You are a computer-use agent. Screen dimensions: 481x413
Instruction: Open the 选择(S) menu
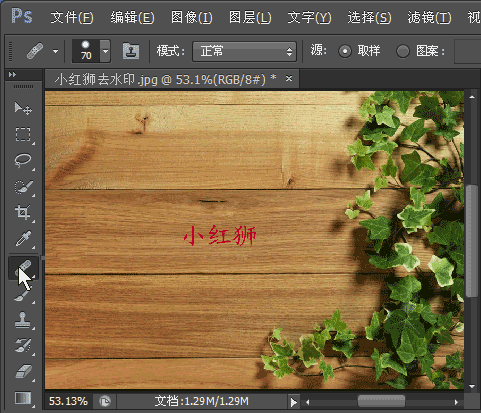click(x=369, y=17)
